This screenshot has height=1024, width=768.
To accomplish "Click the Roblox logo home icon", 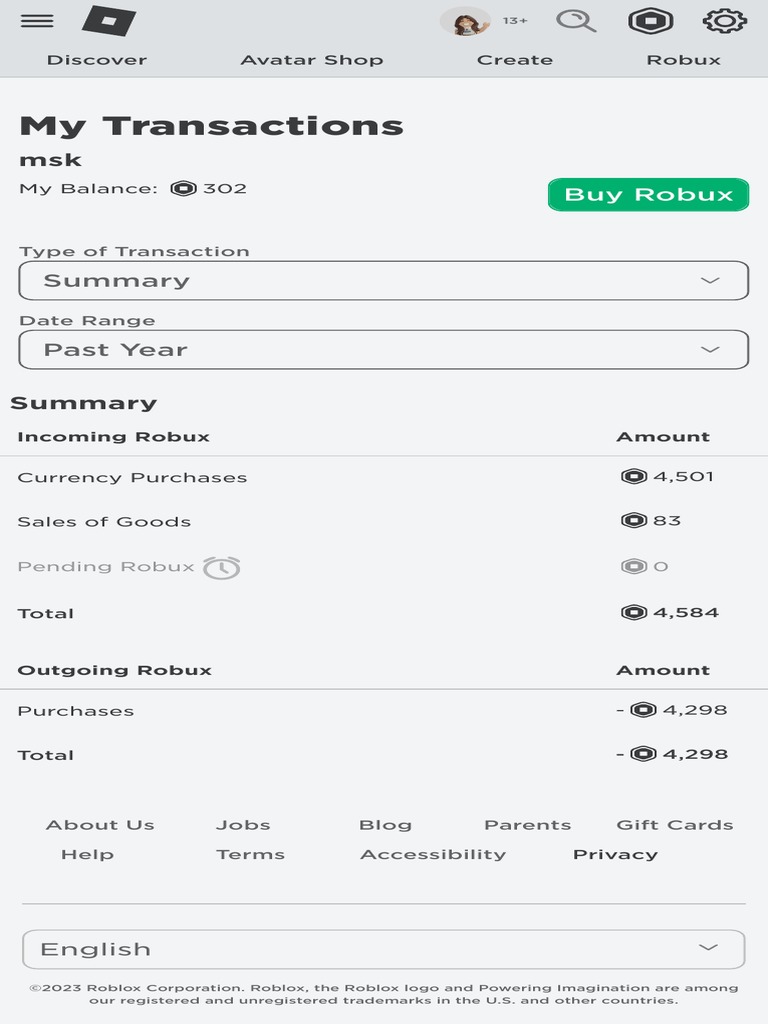I will tap(108, 21).
